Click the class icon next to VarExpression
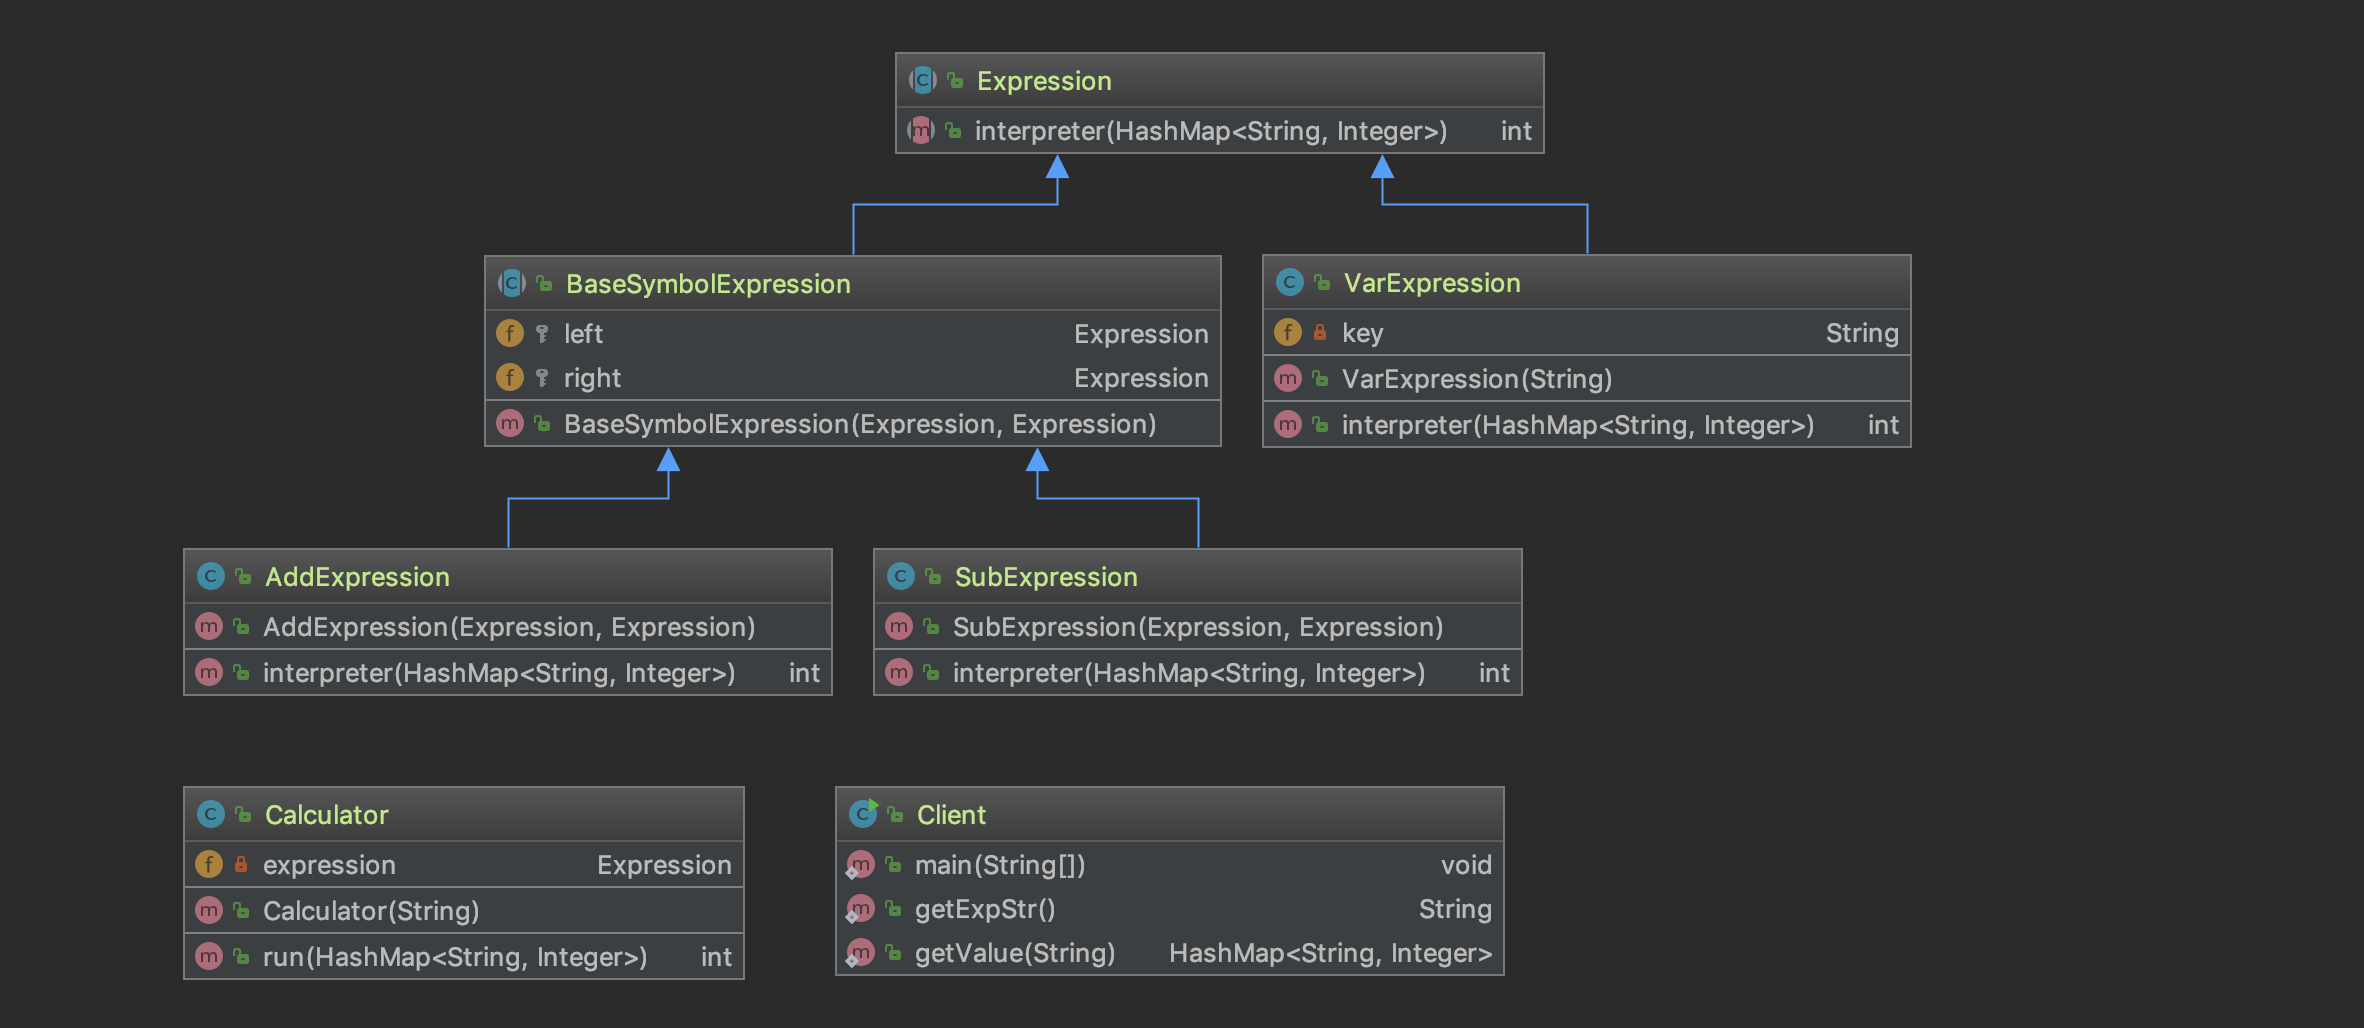The width and height of the screenshot is (2364, 1028). click(x=1289, y=283)
